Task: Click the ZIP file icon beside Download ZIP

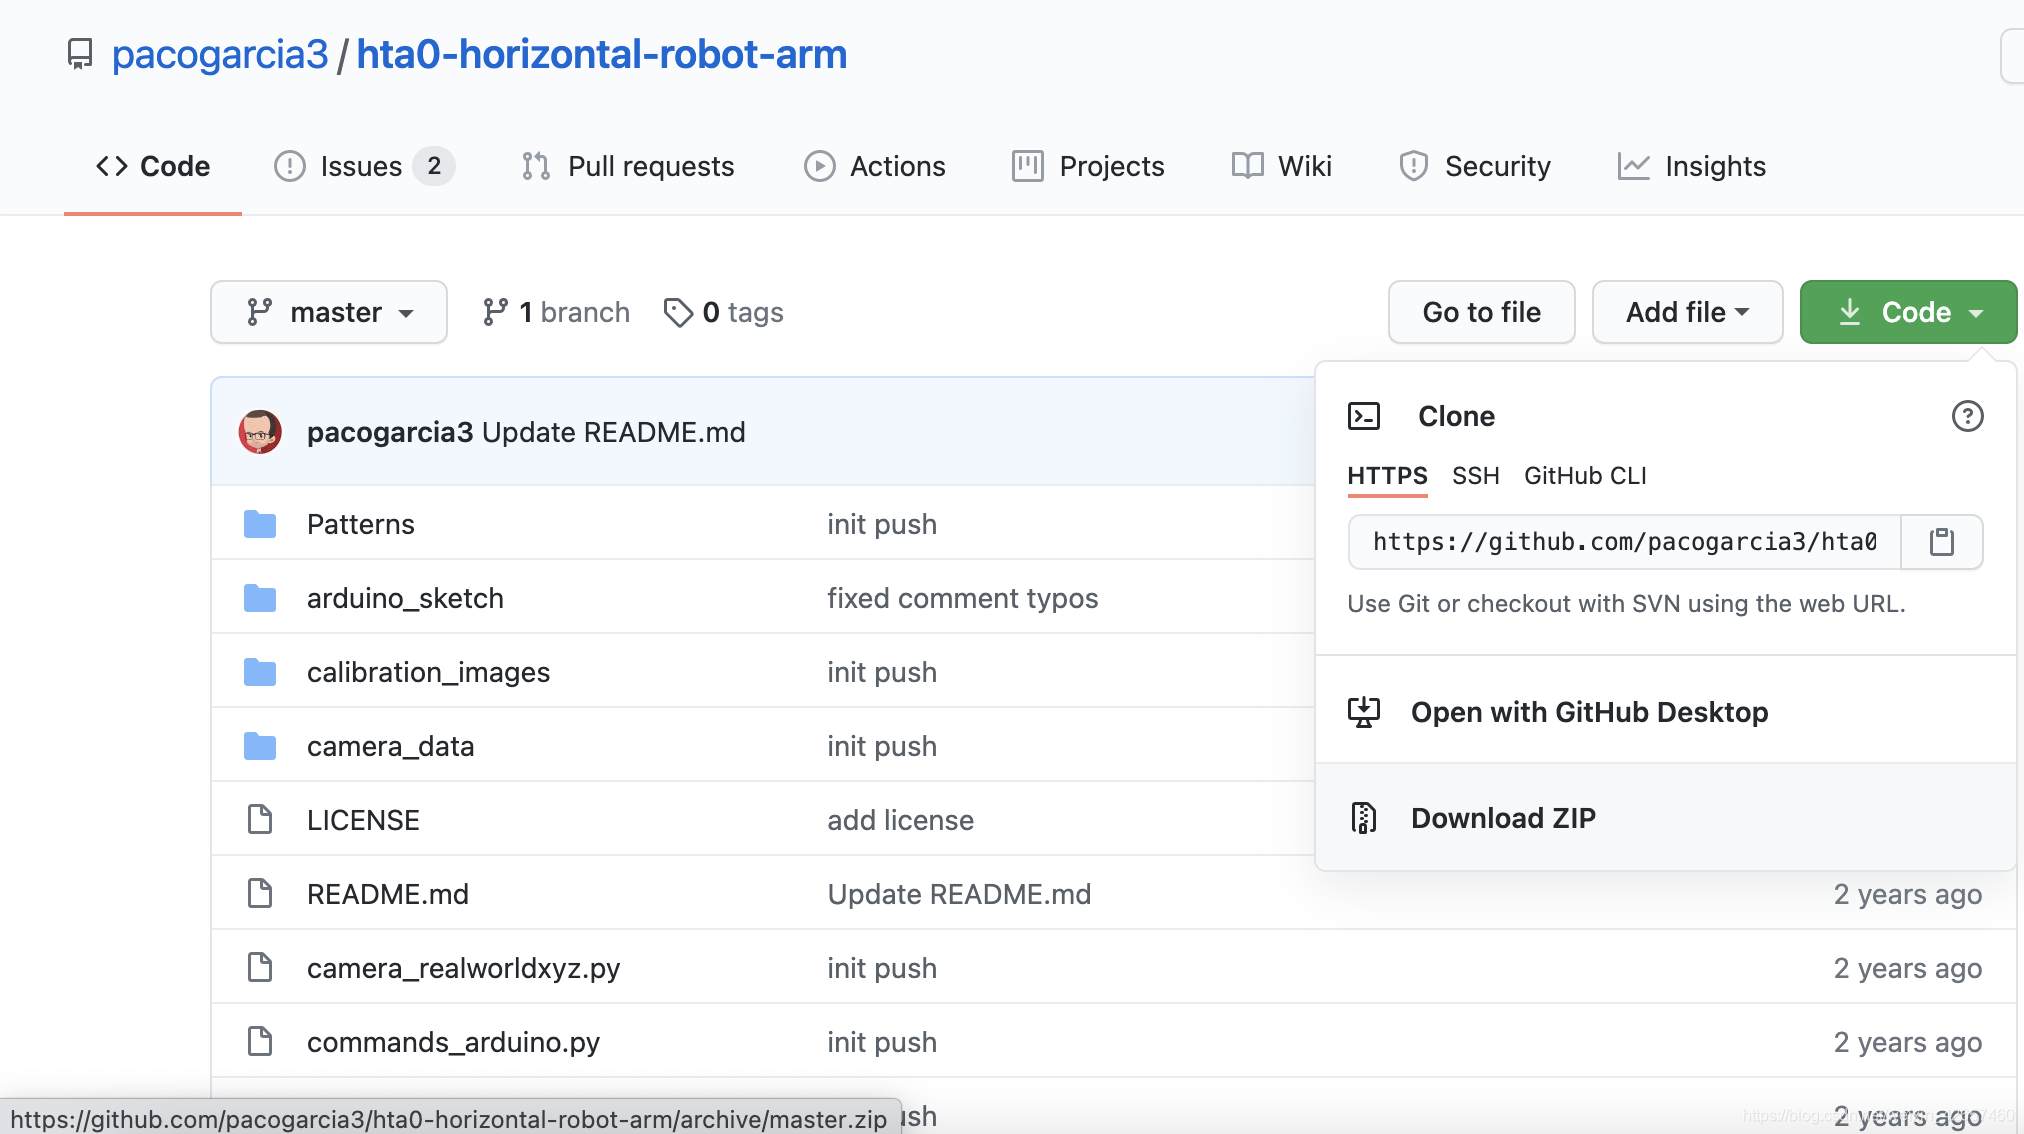Action: tap(1364, 818)
